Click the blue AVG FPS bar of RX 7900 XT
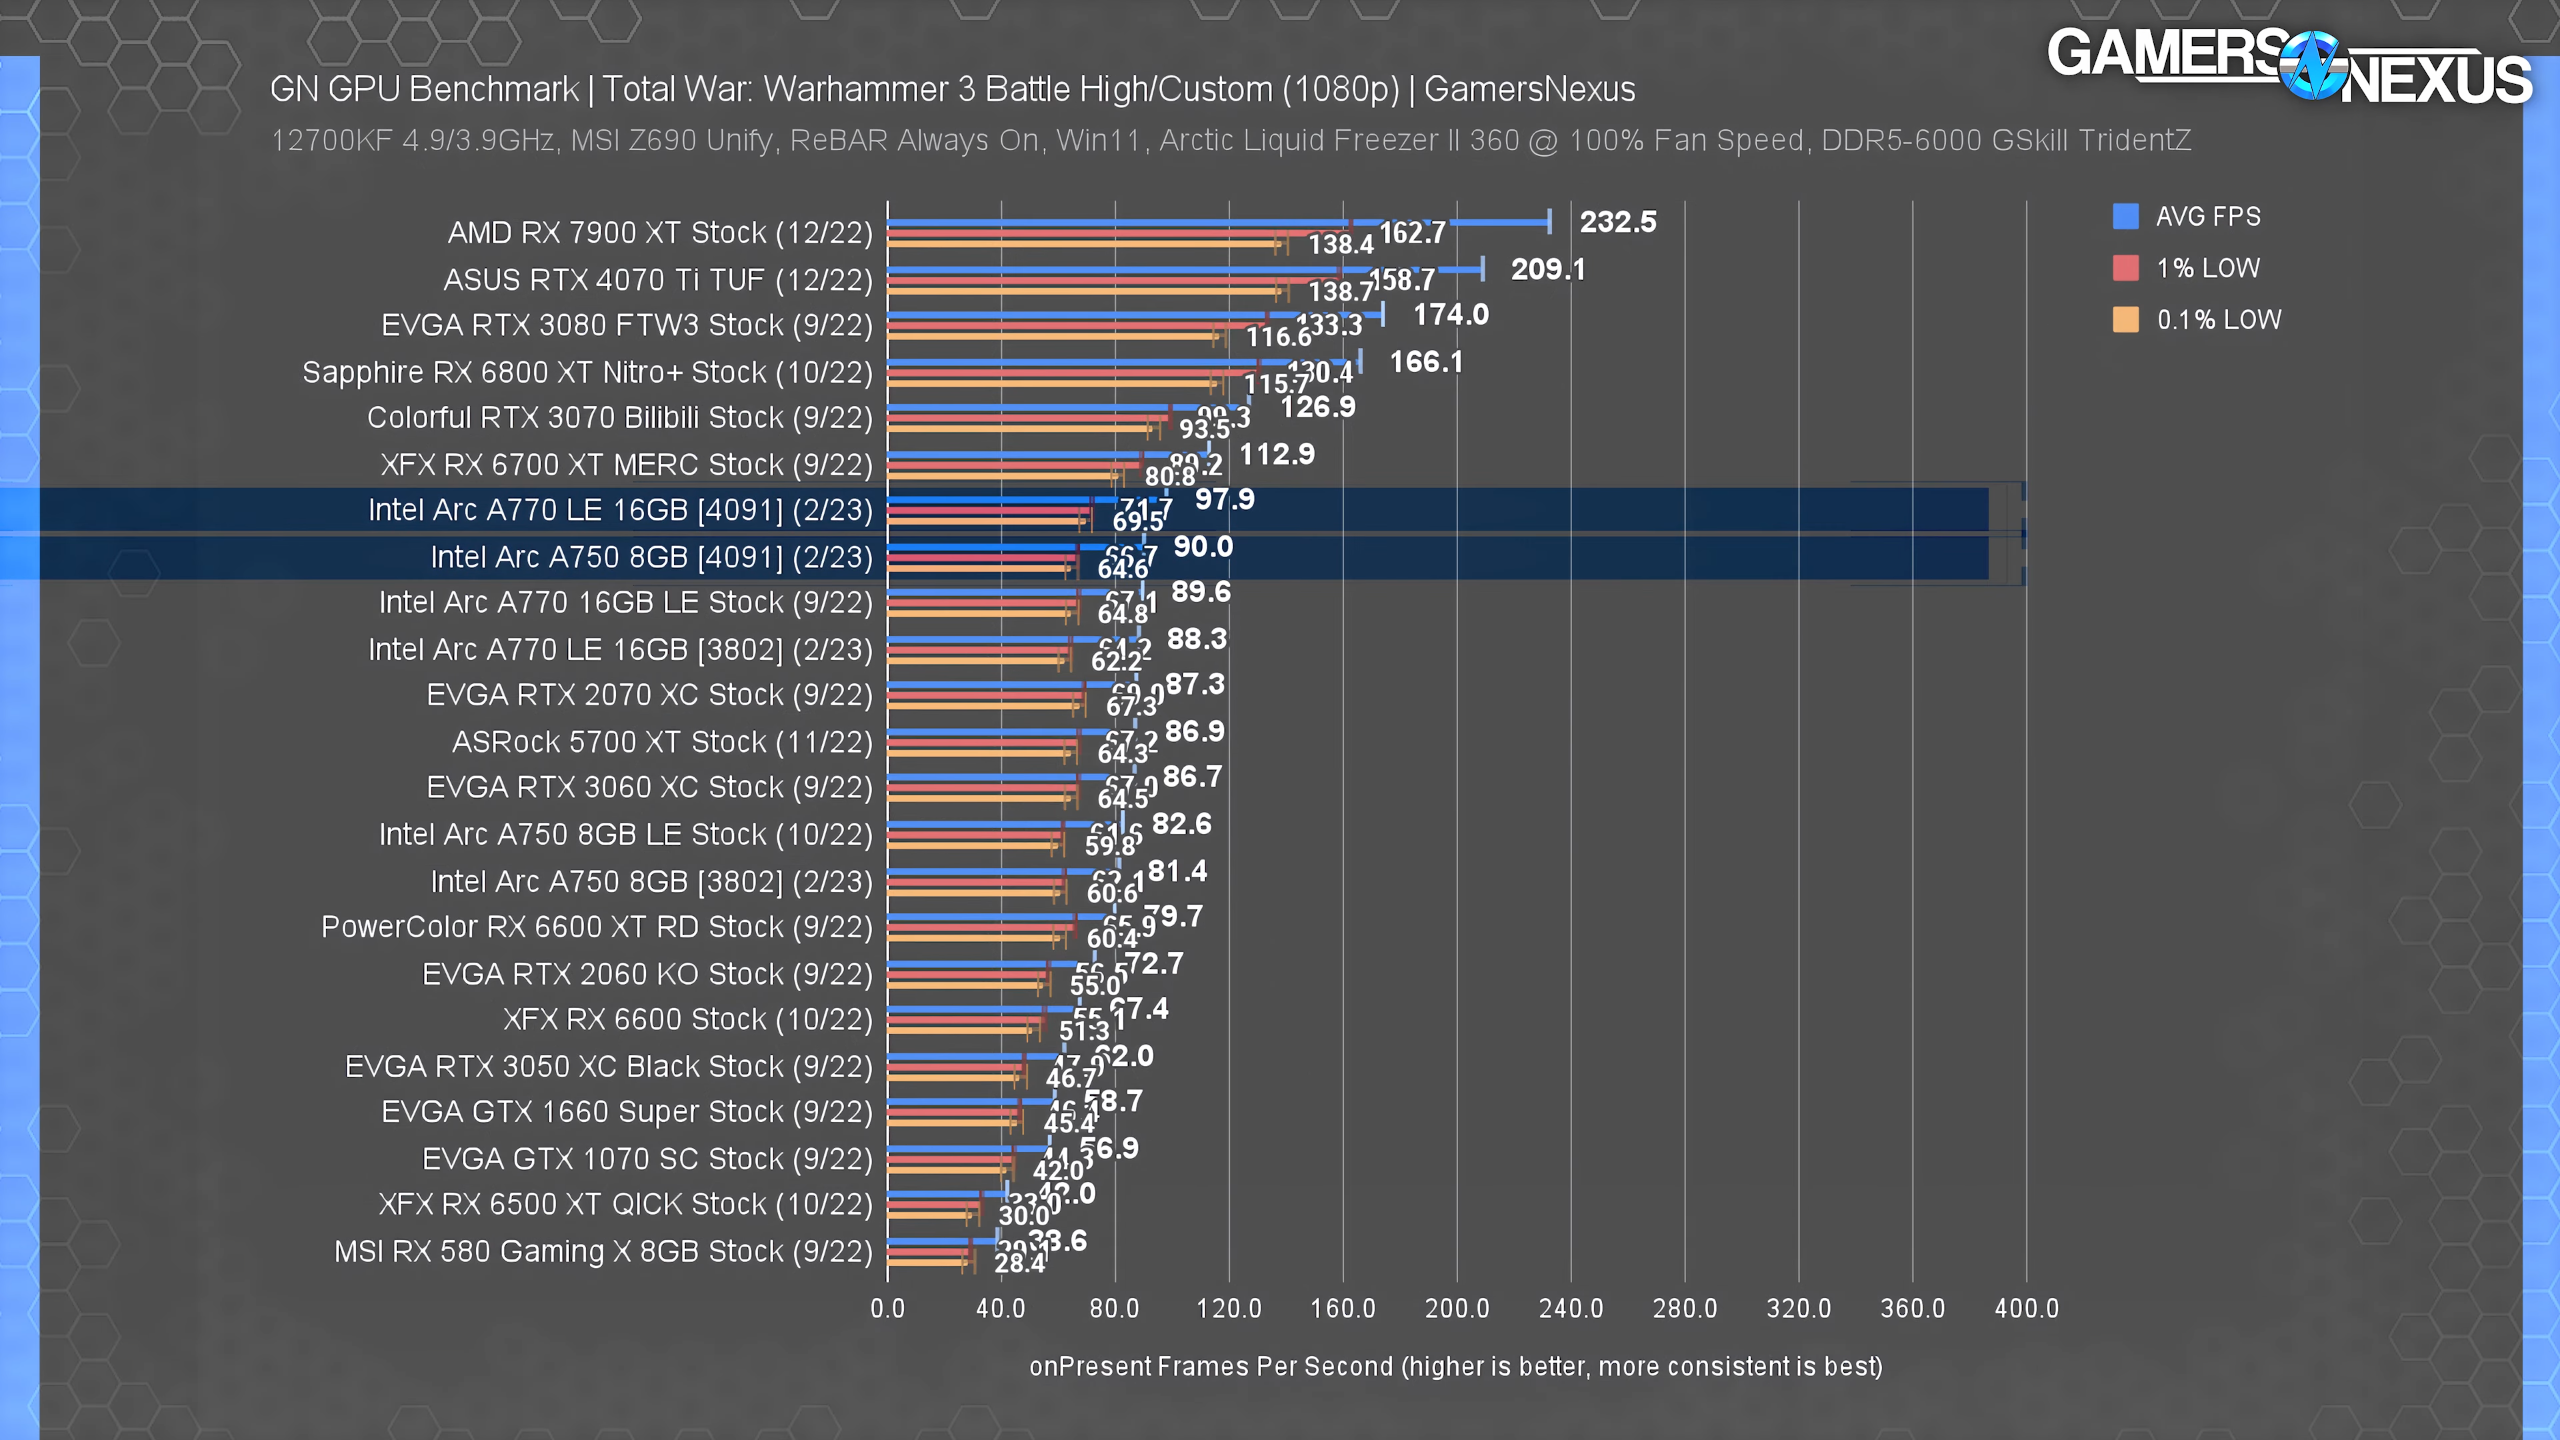The height and width of the screenshot is (1440, 2560). (x=1219, y=223)
